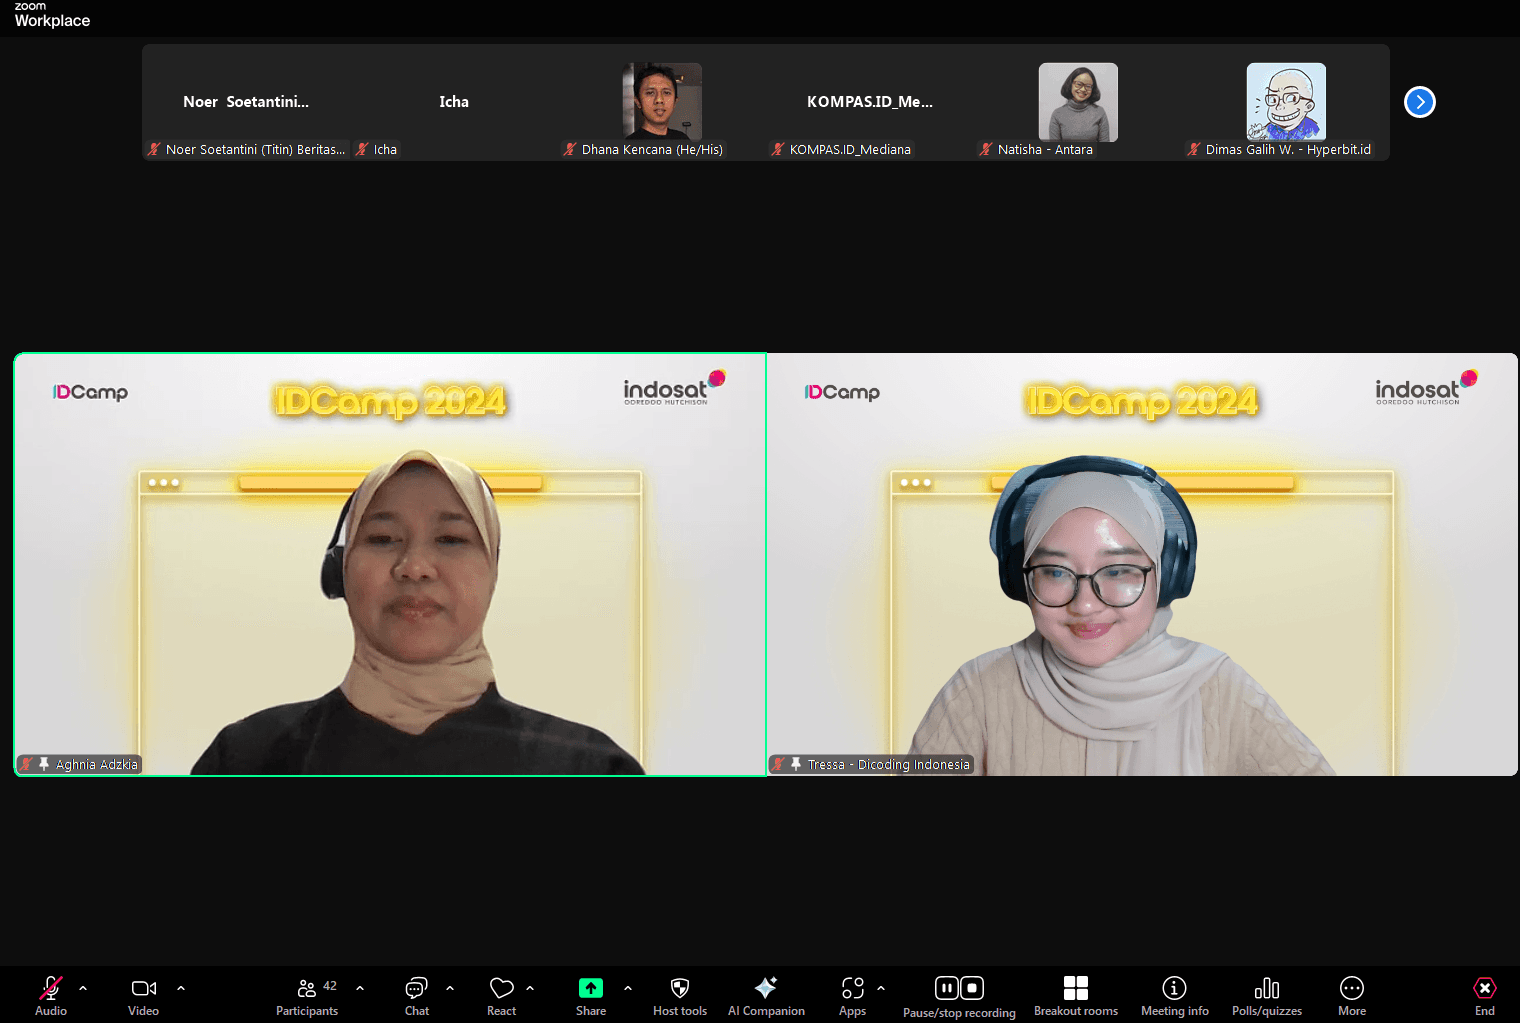The image size is (1520, 1023).
Task: Select Dhana Kencana video thumbnail
Action: coord(662,101)
